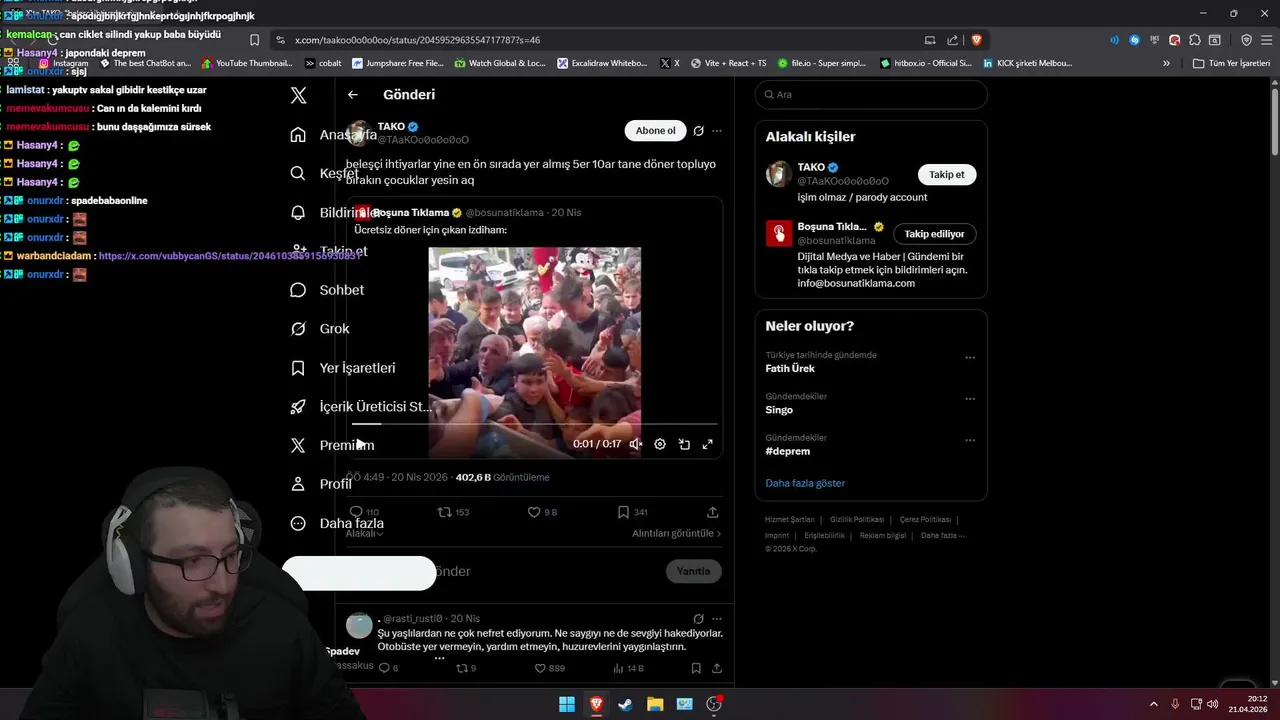Open OBS Studio from the taskbar
1280x720 pixels.
click(x=714, y=704)
